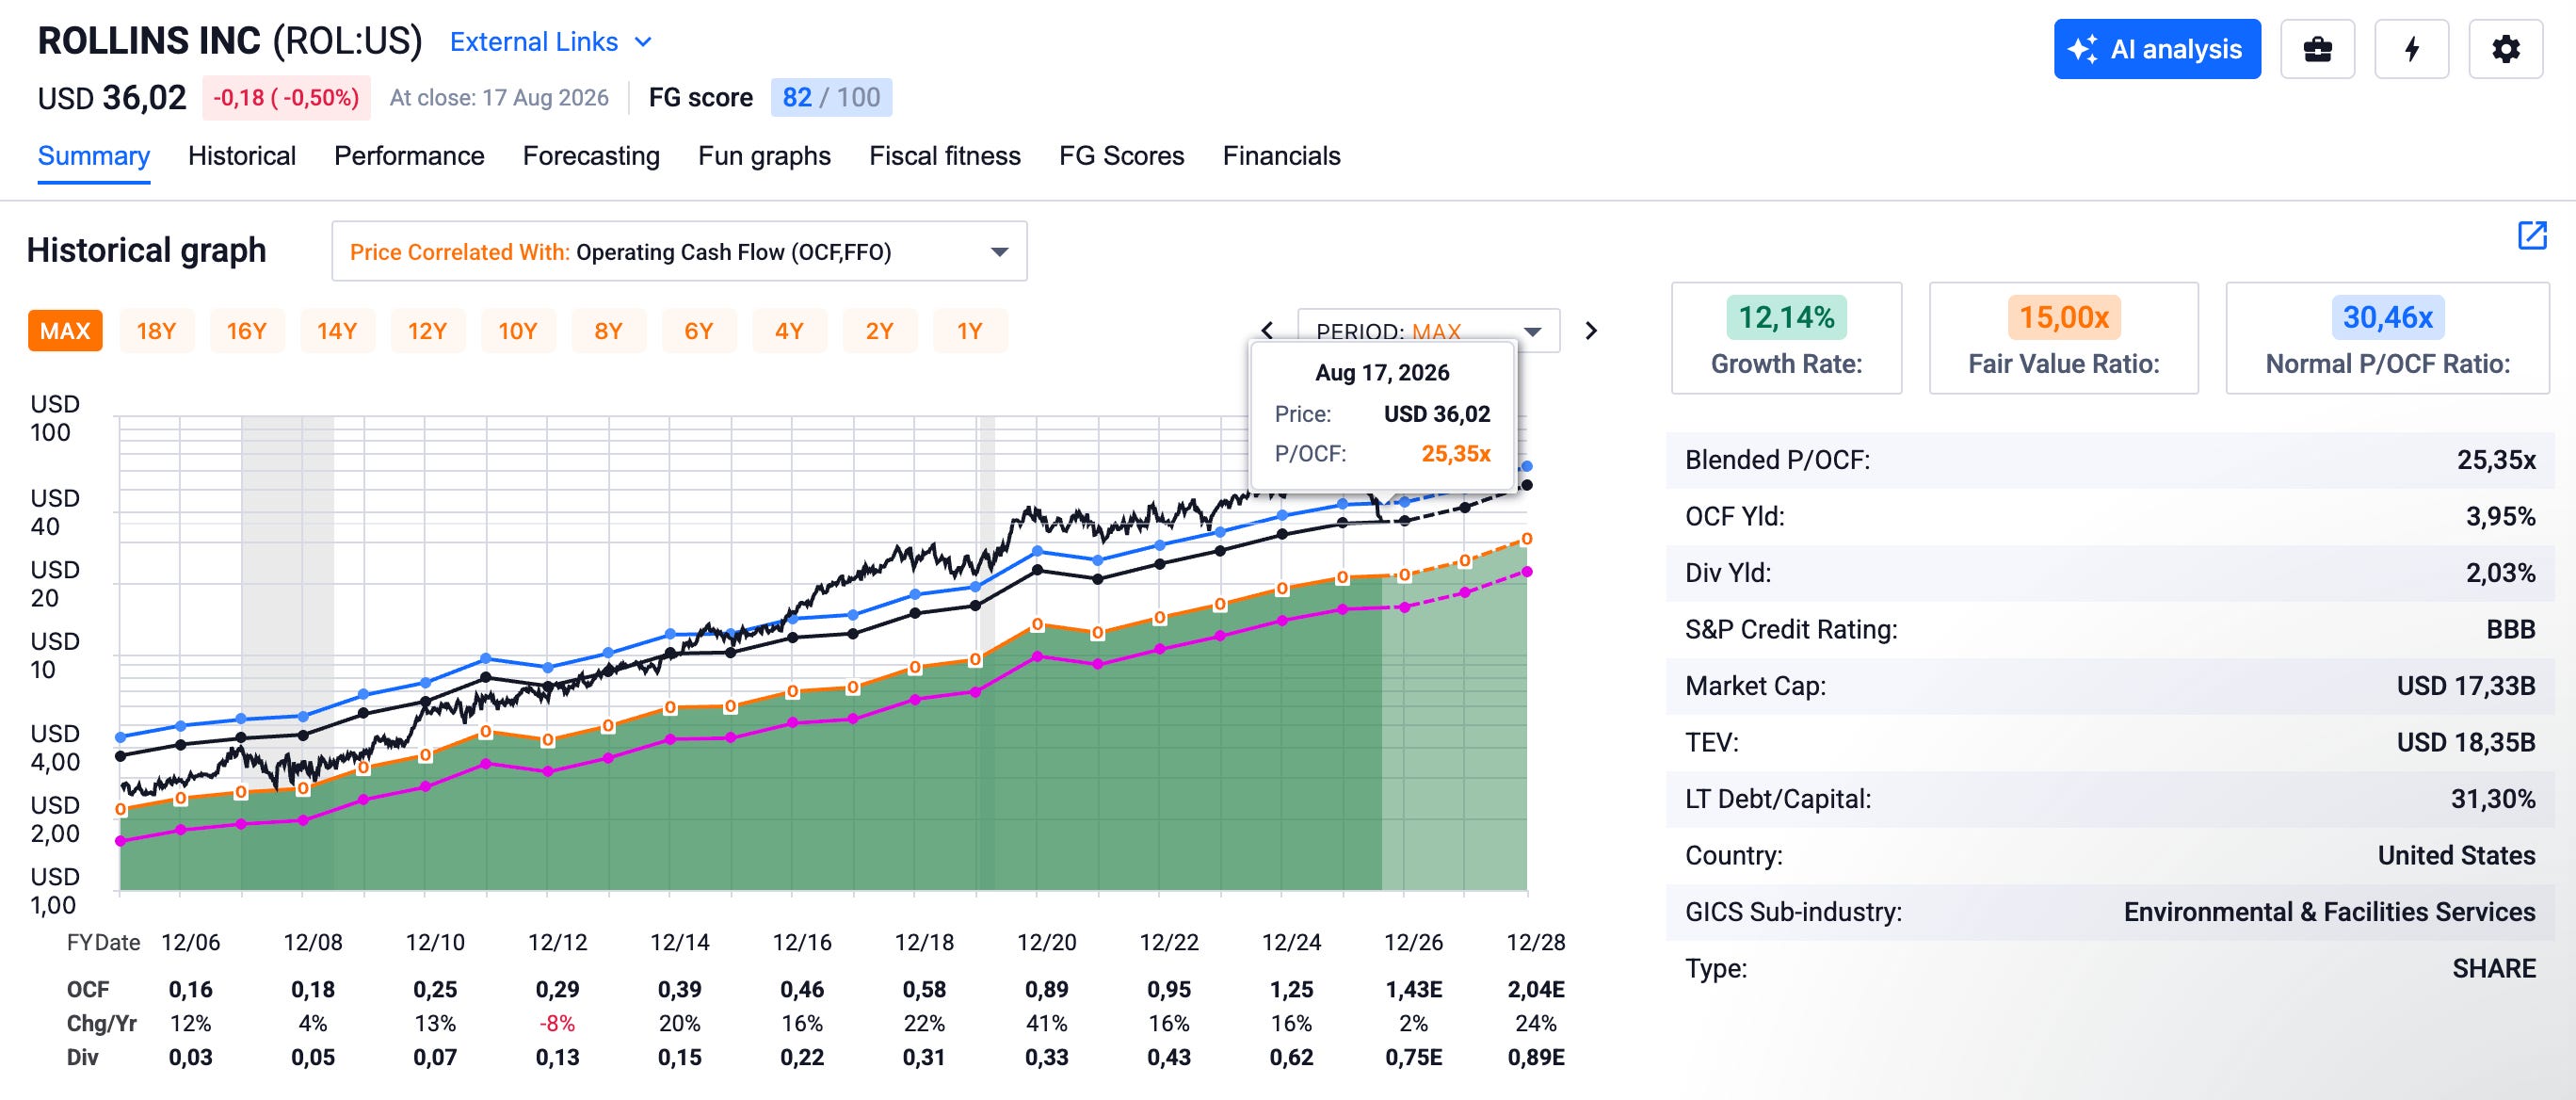This screenshot has width=2576, height=1100.
Task: Click the Blended P/OCF value 25,35x
Action: (x=2496, y=460)
